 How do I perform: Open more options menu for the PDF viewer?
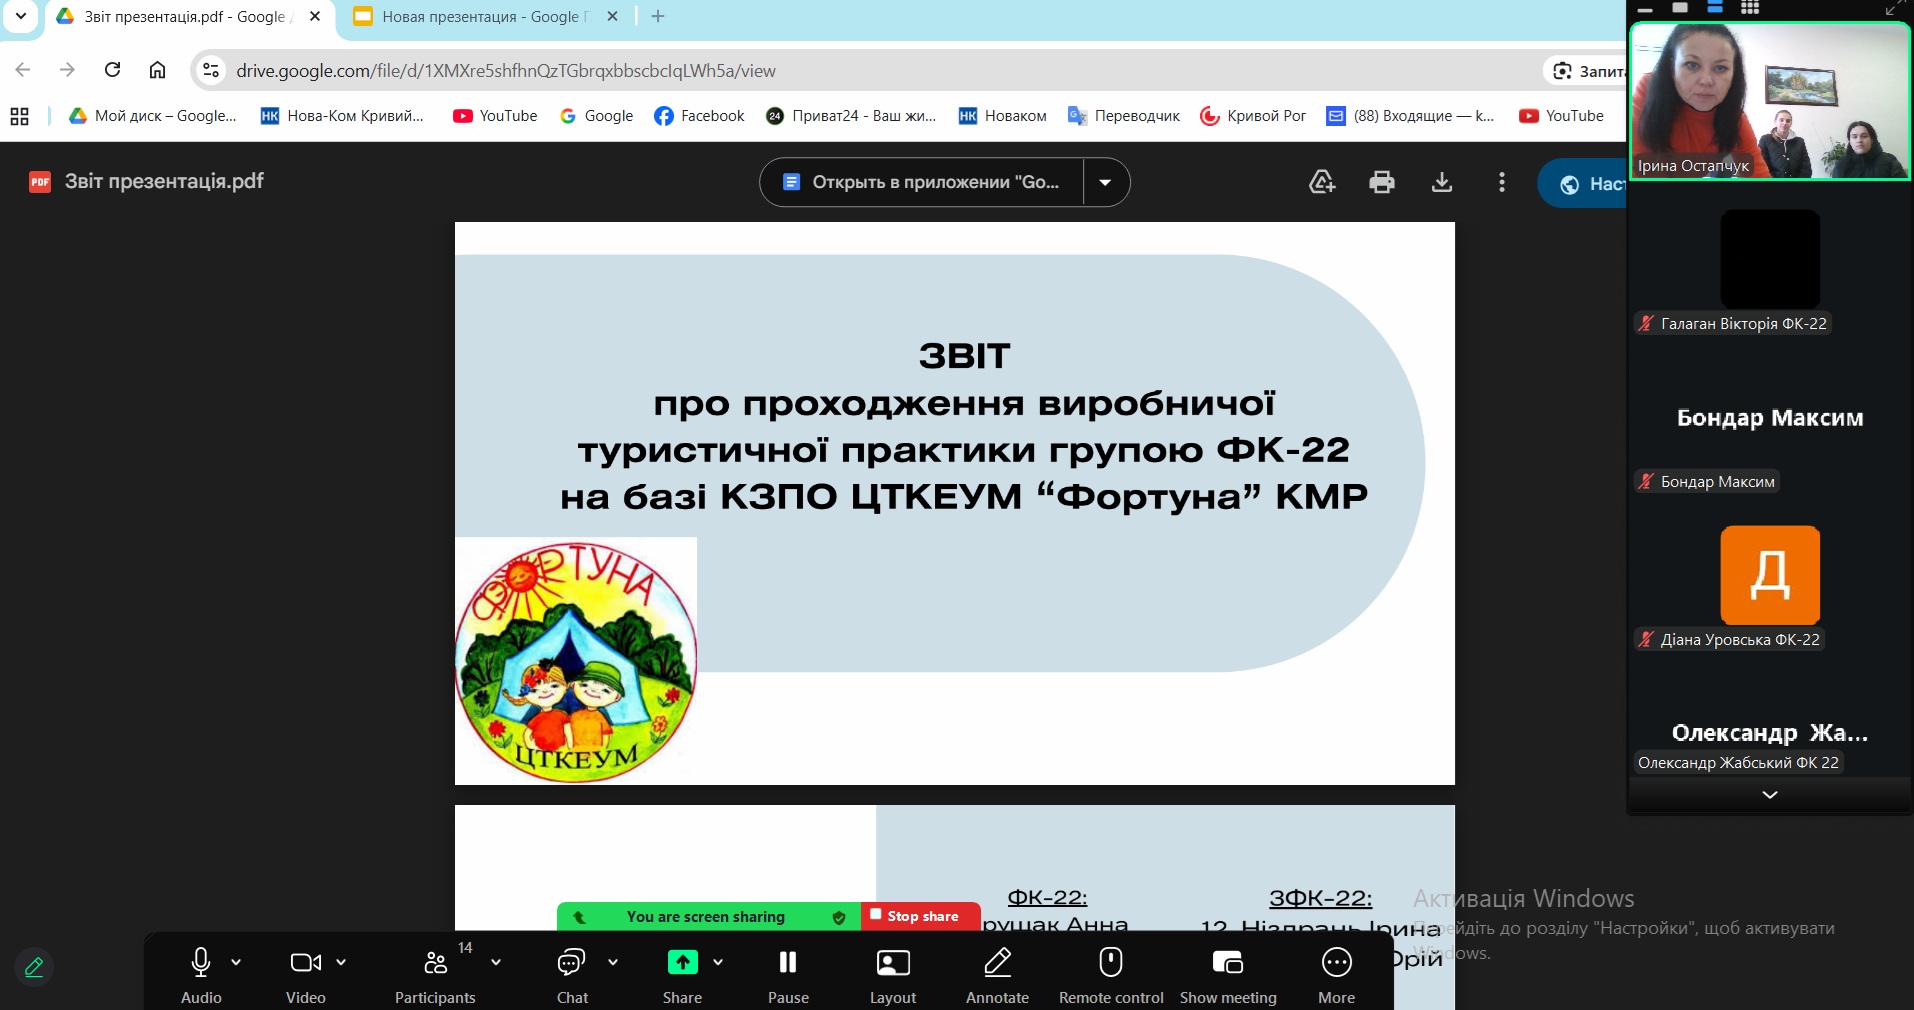pyautogui.click(x=1501, y=182)
